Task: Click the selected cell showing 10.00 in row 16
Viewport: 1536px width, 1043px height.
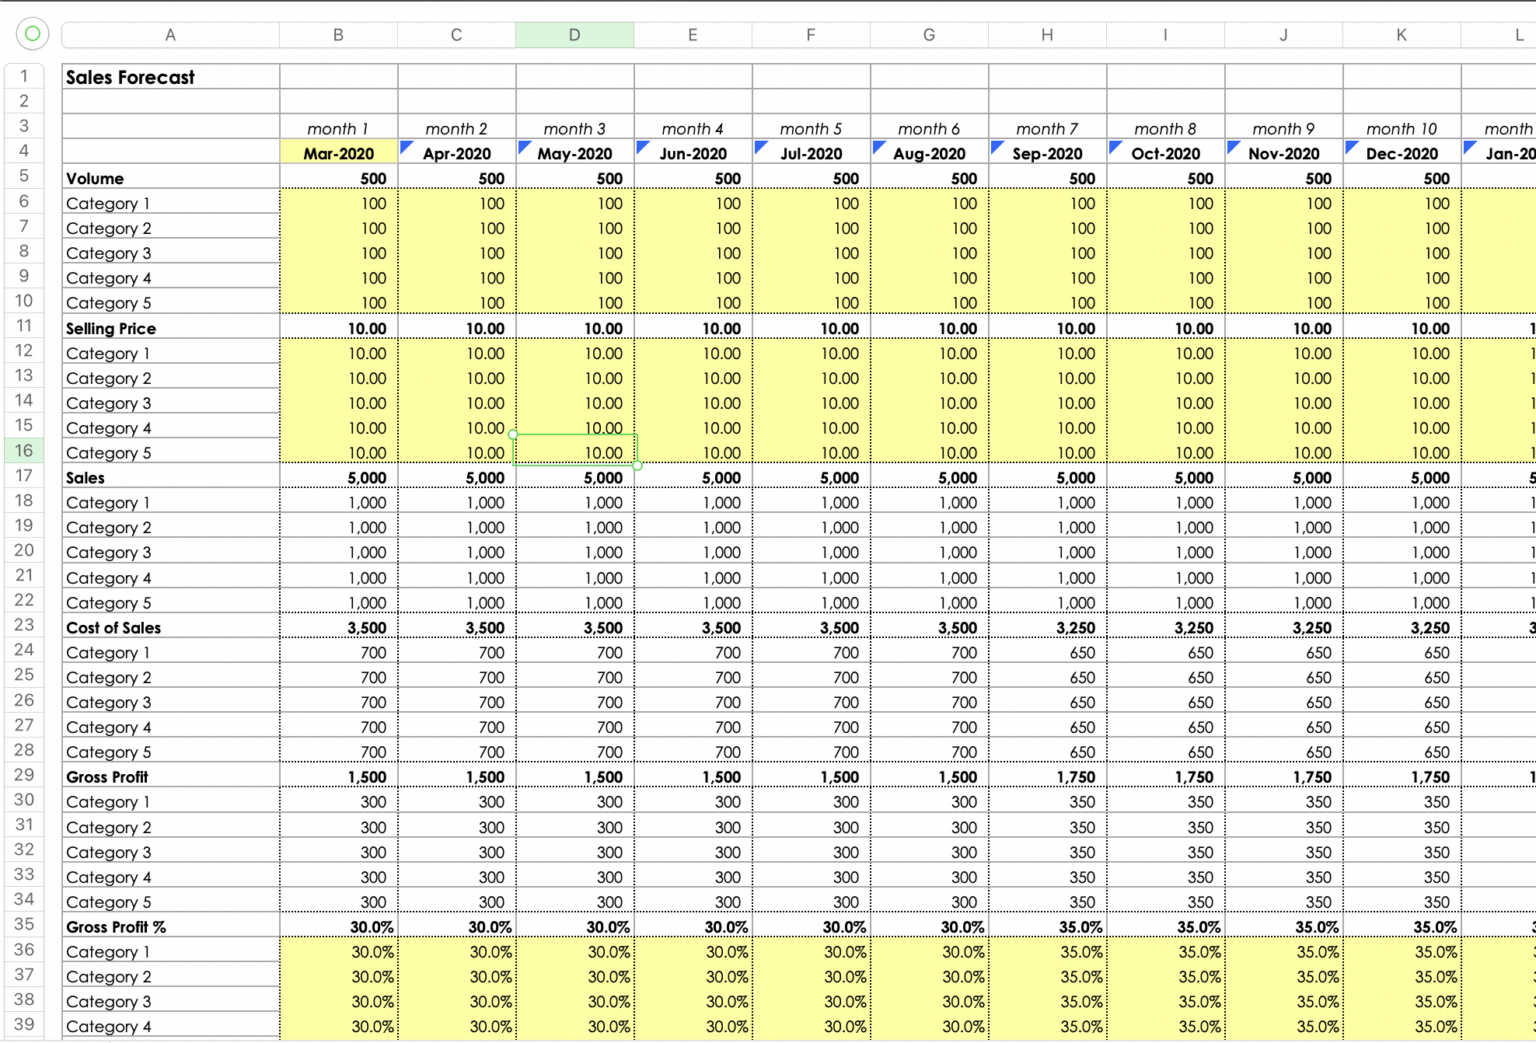Action: [x=575, y=452]
